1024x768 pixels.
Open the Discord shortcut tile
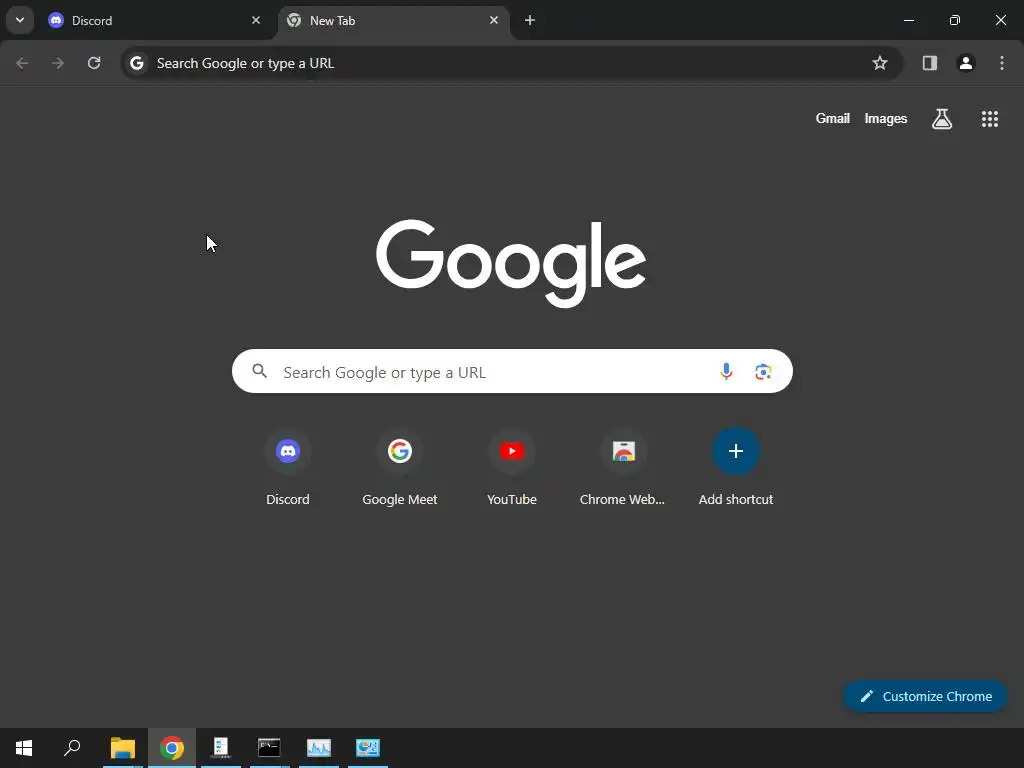(288, 468)
